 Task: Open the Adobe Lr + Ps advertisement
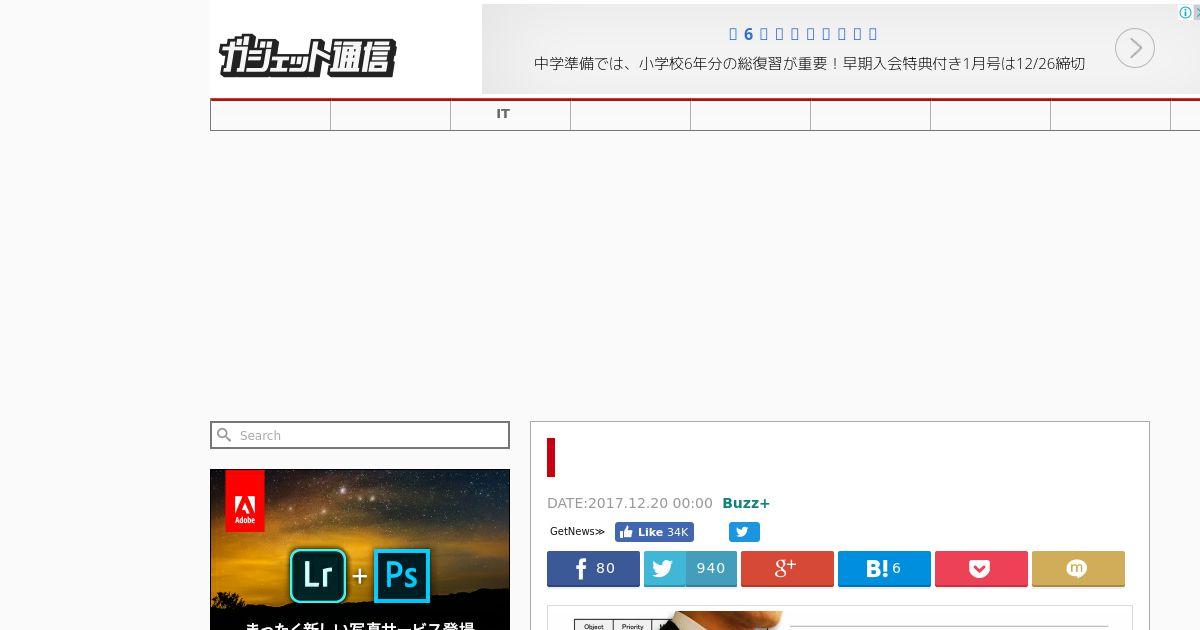point(360,550)
